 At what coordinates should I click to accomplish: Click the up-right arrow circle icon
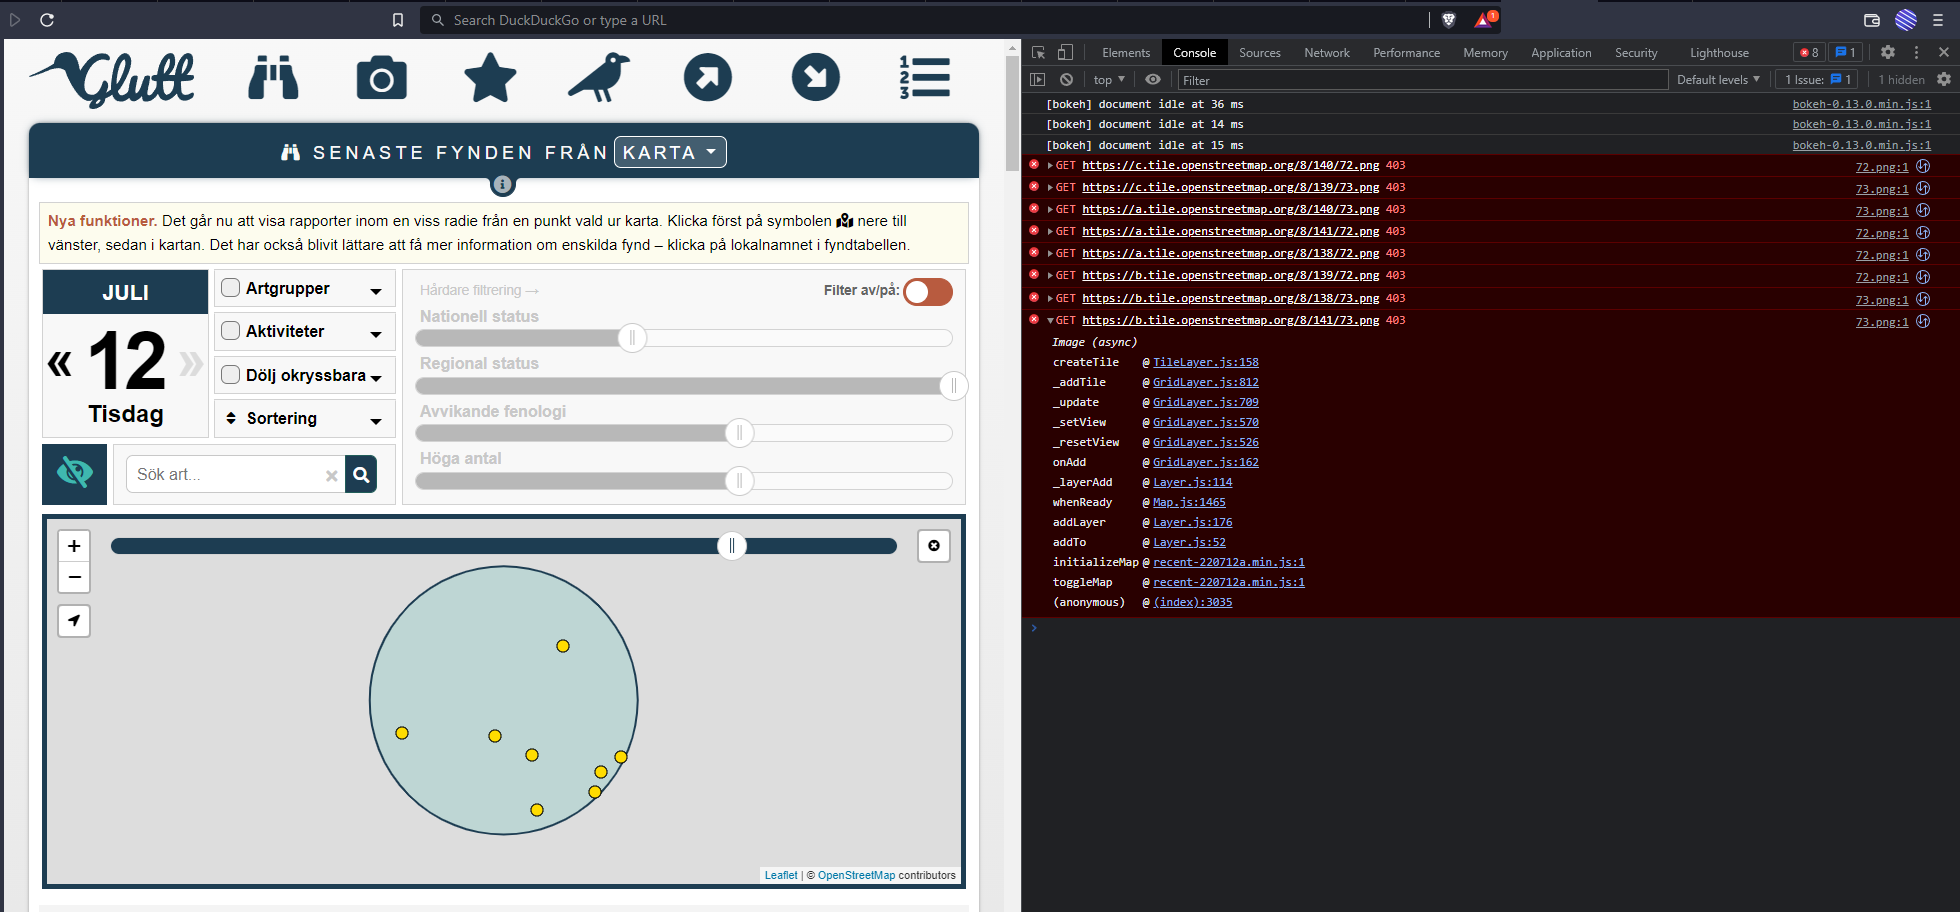[708, 77]
